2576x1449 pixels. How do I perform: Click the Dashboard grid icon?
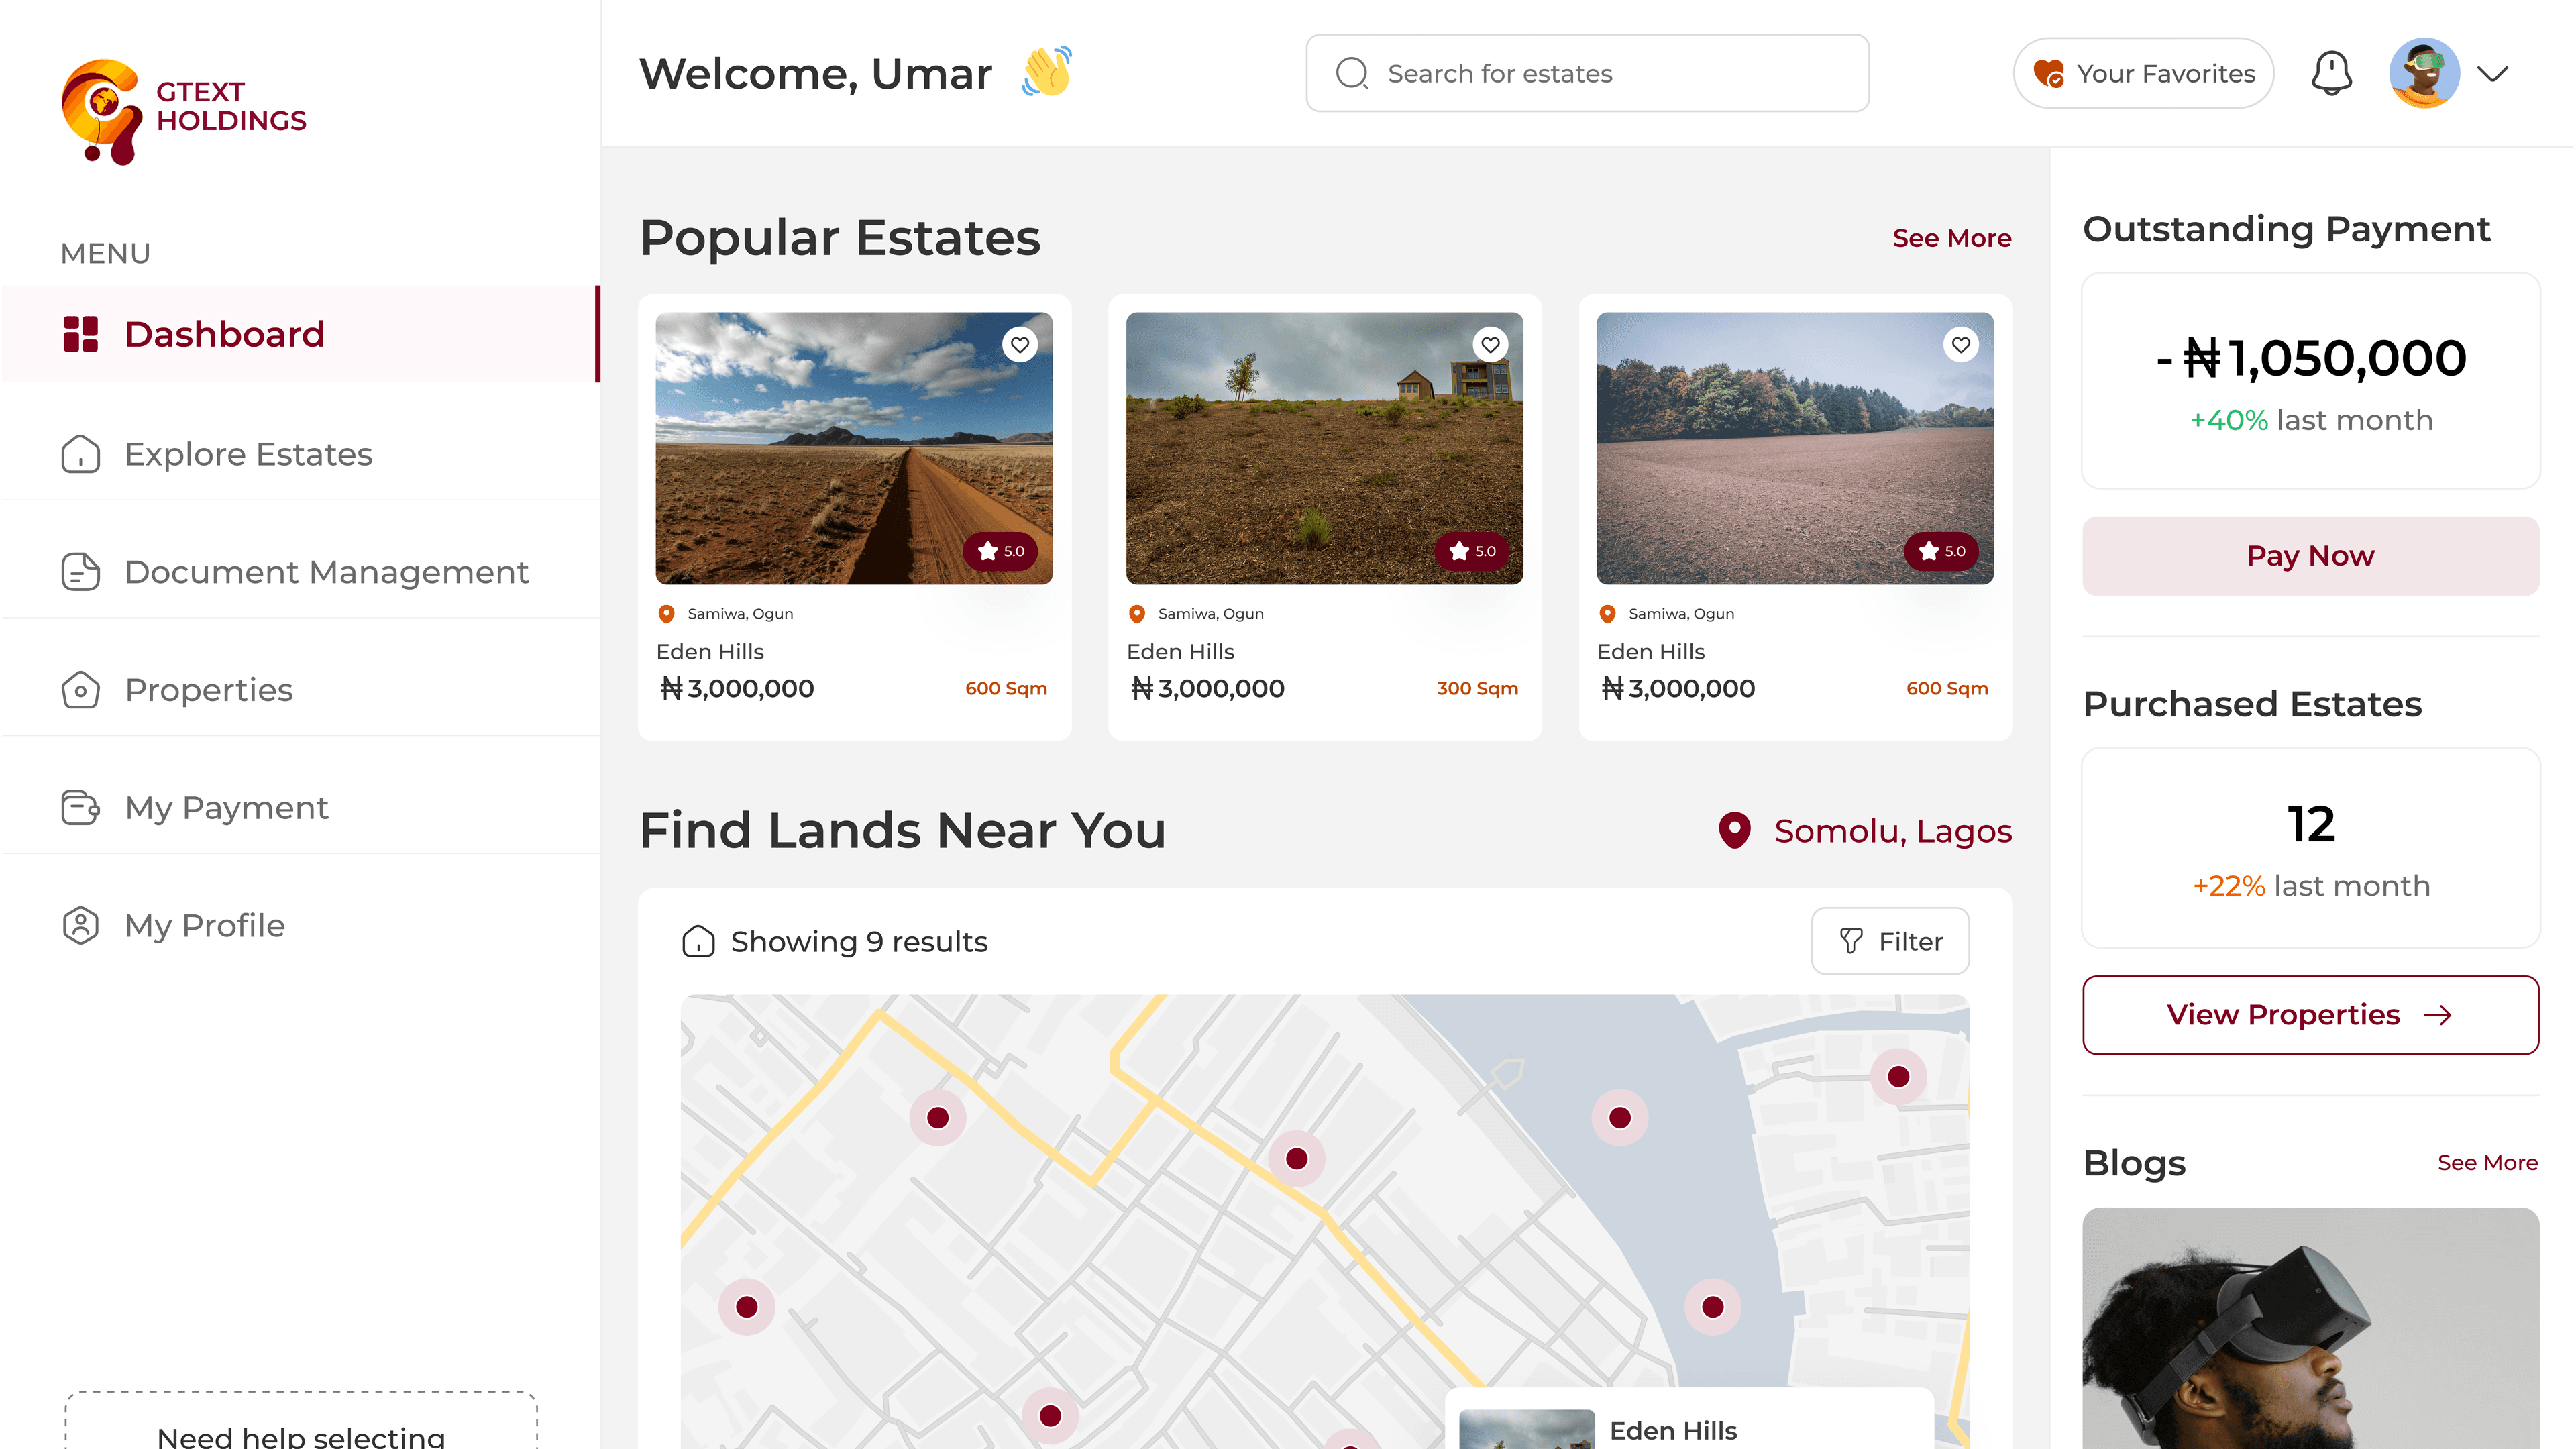coord(81,334)
